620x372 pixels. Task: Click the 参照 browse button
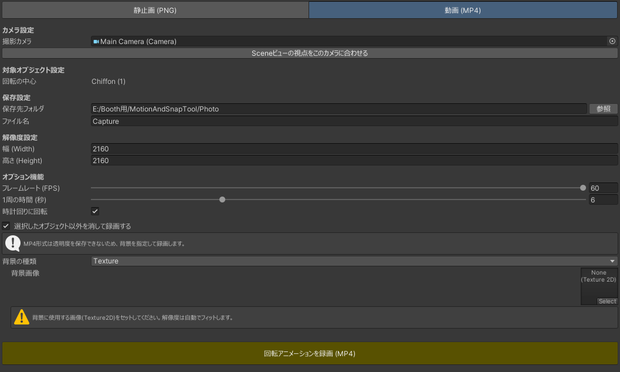click(x=603, y=109)
